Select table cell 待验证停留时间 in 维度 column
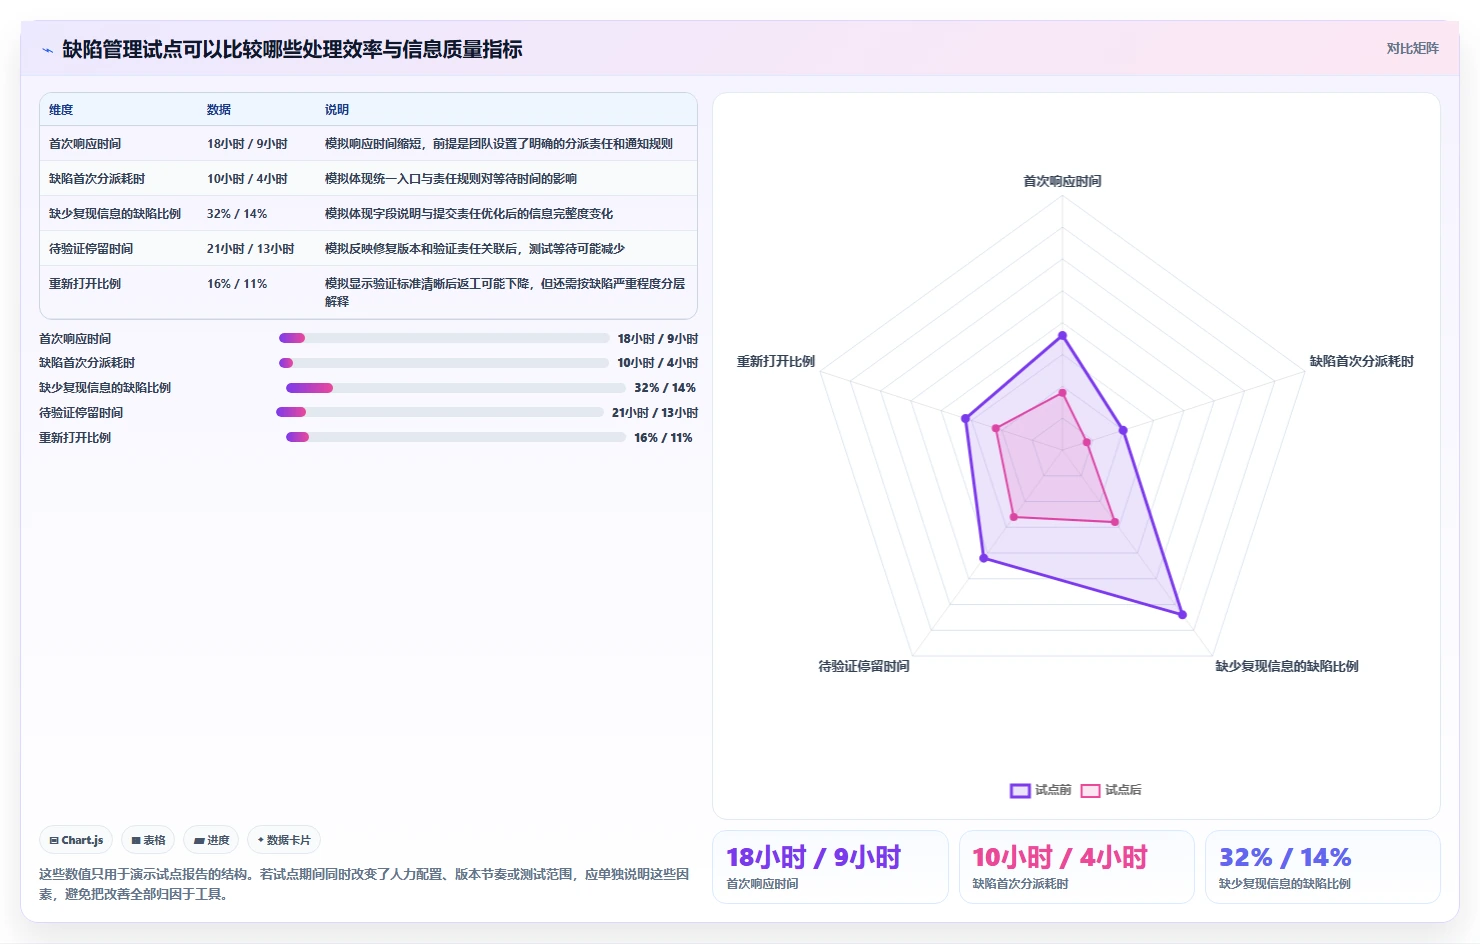 click(x=91, y=249)
